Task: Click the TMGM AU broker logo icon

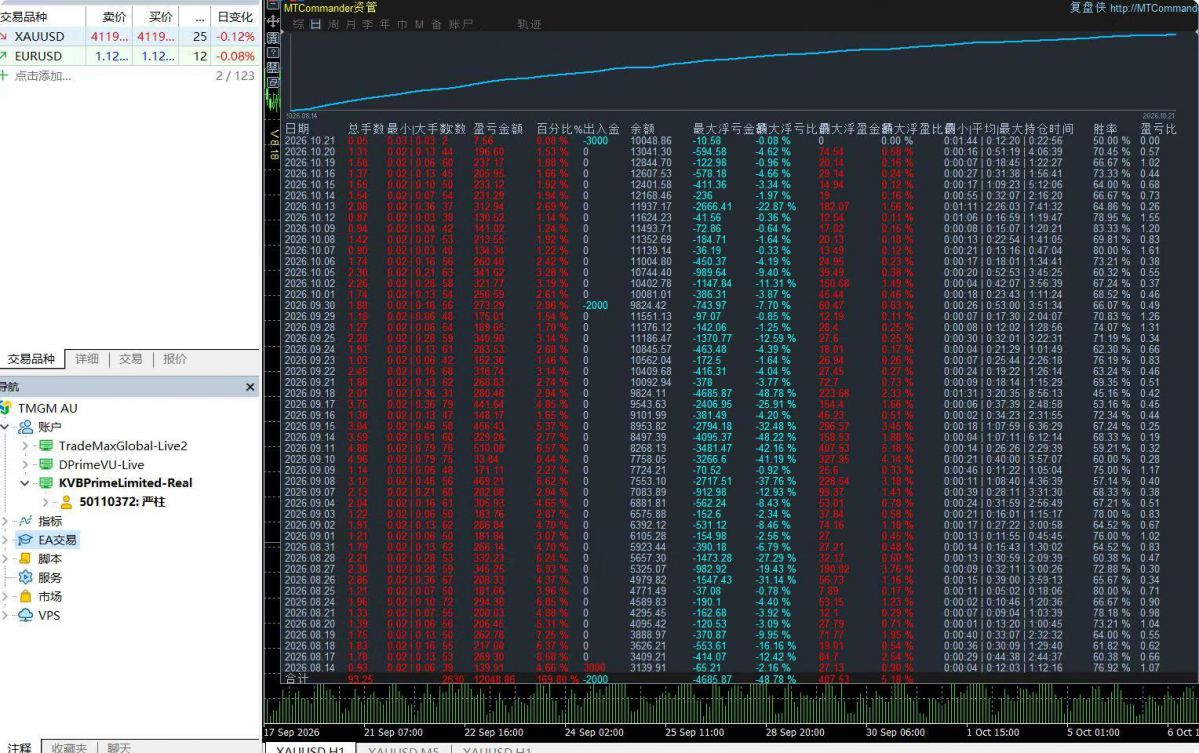Action: coord(6,408)
